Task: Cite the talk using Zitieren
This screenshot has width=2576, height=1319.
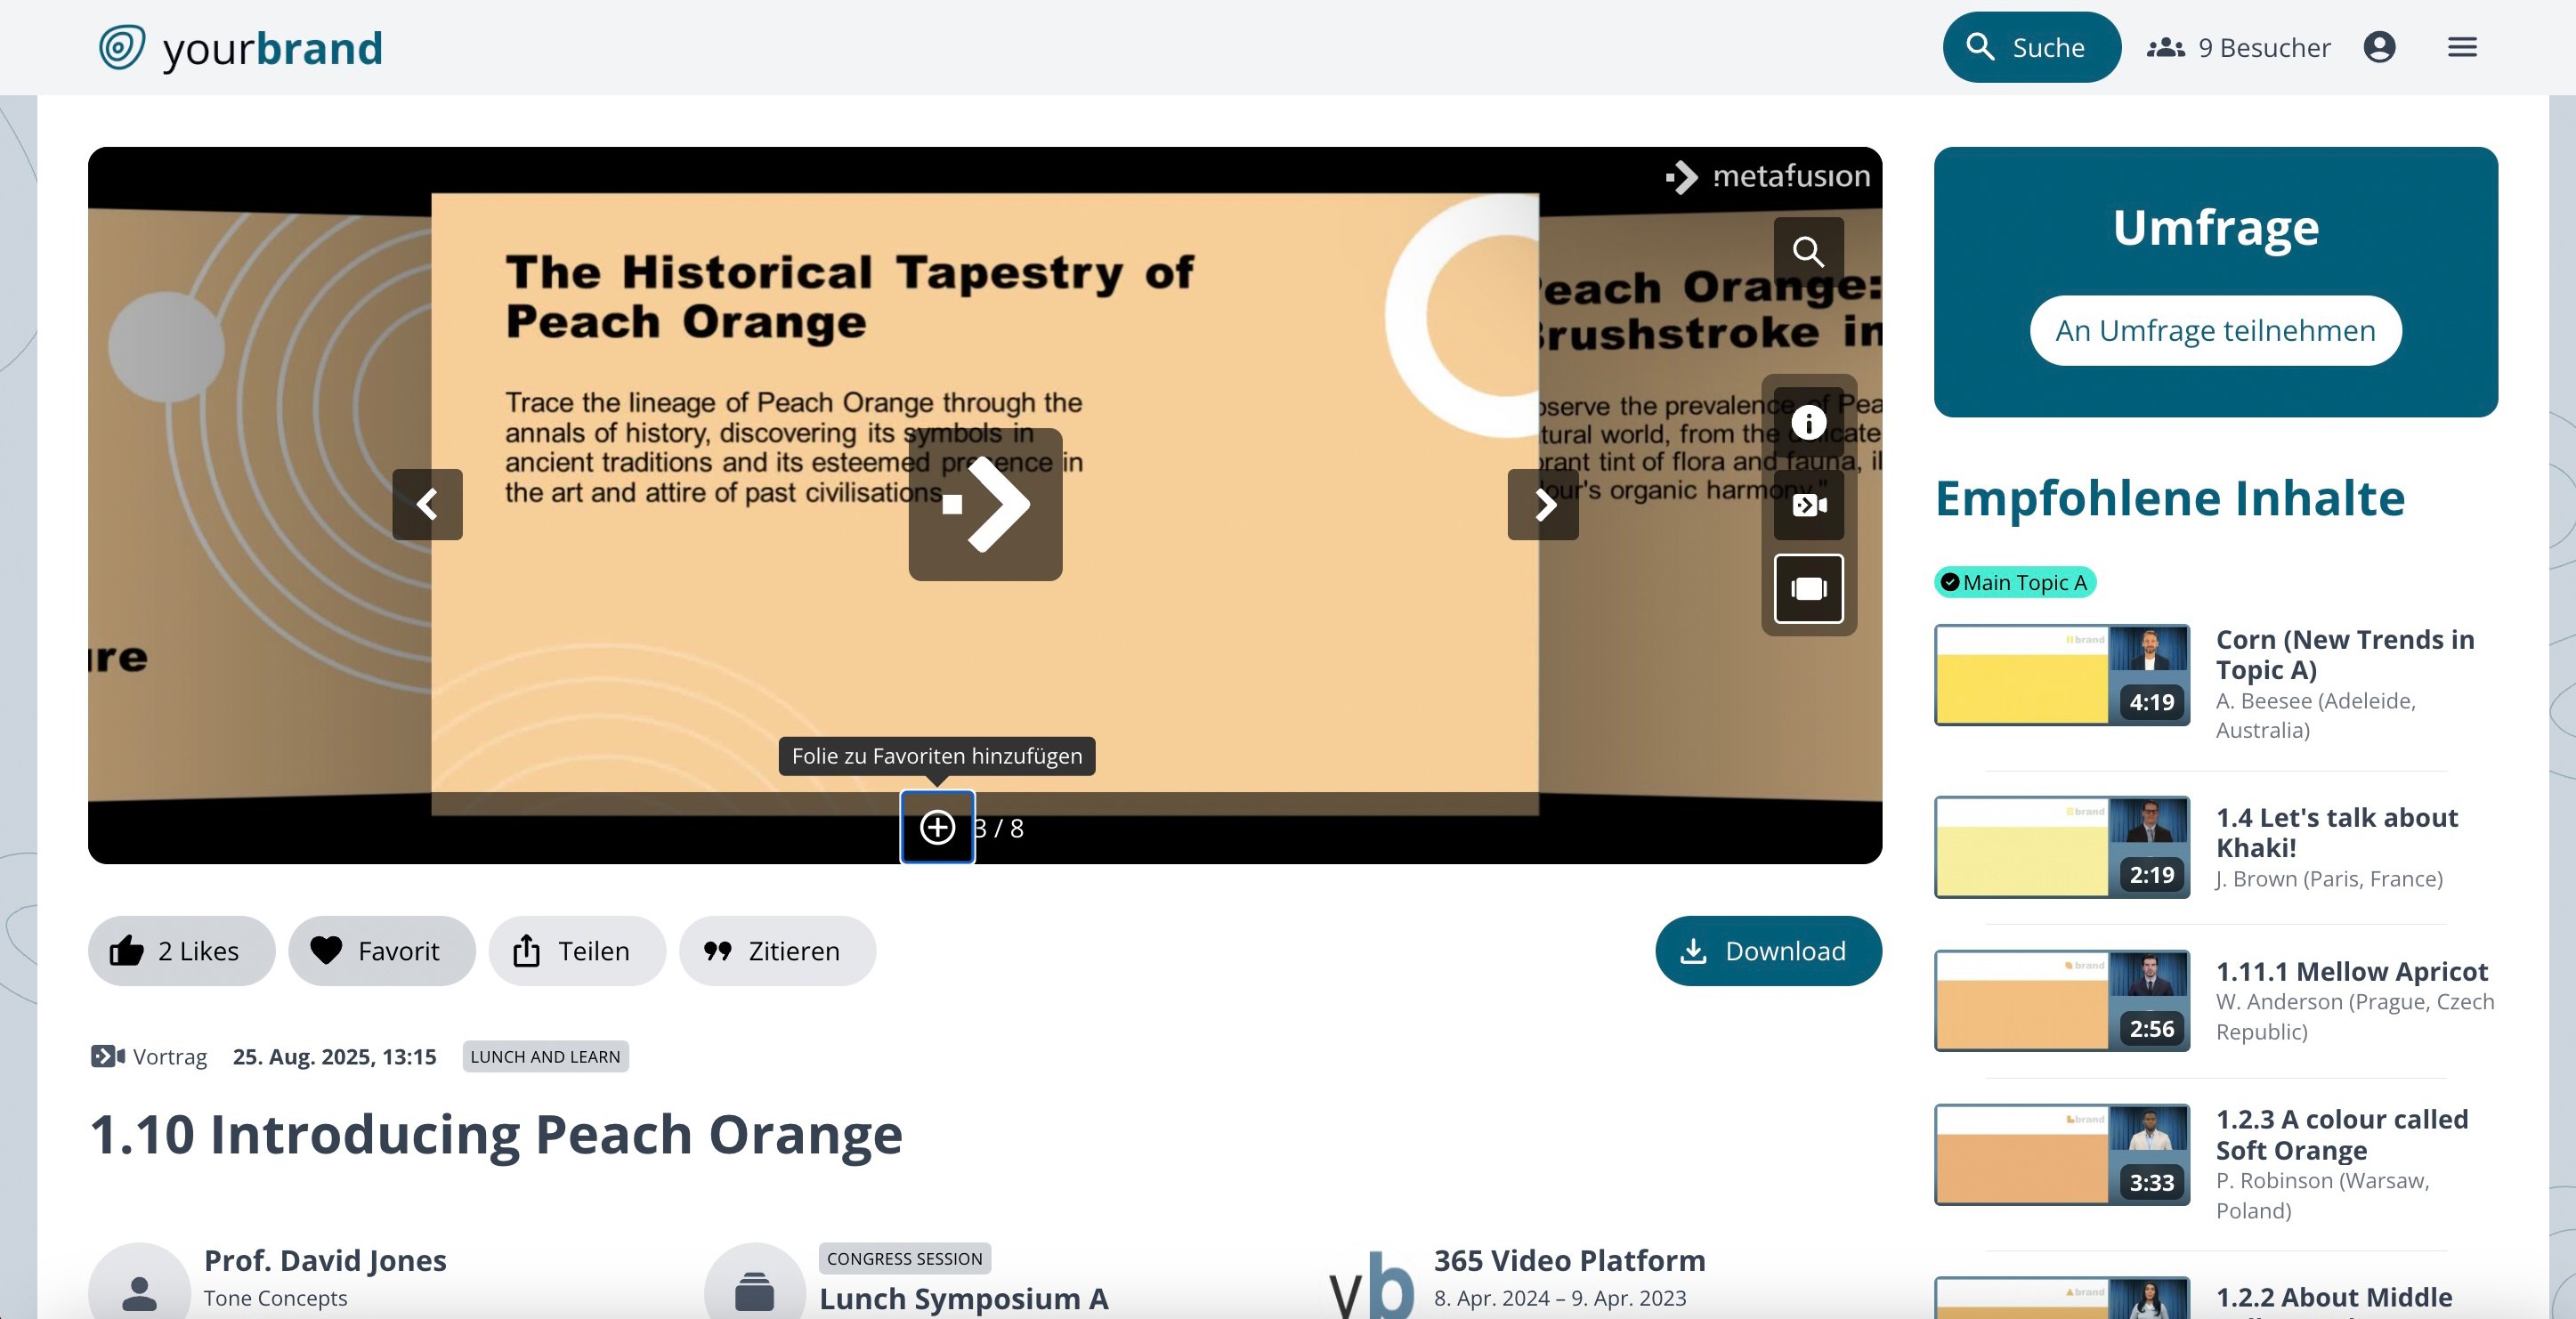Action: point(777,950)
